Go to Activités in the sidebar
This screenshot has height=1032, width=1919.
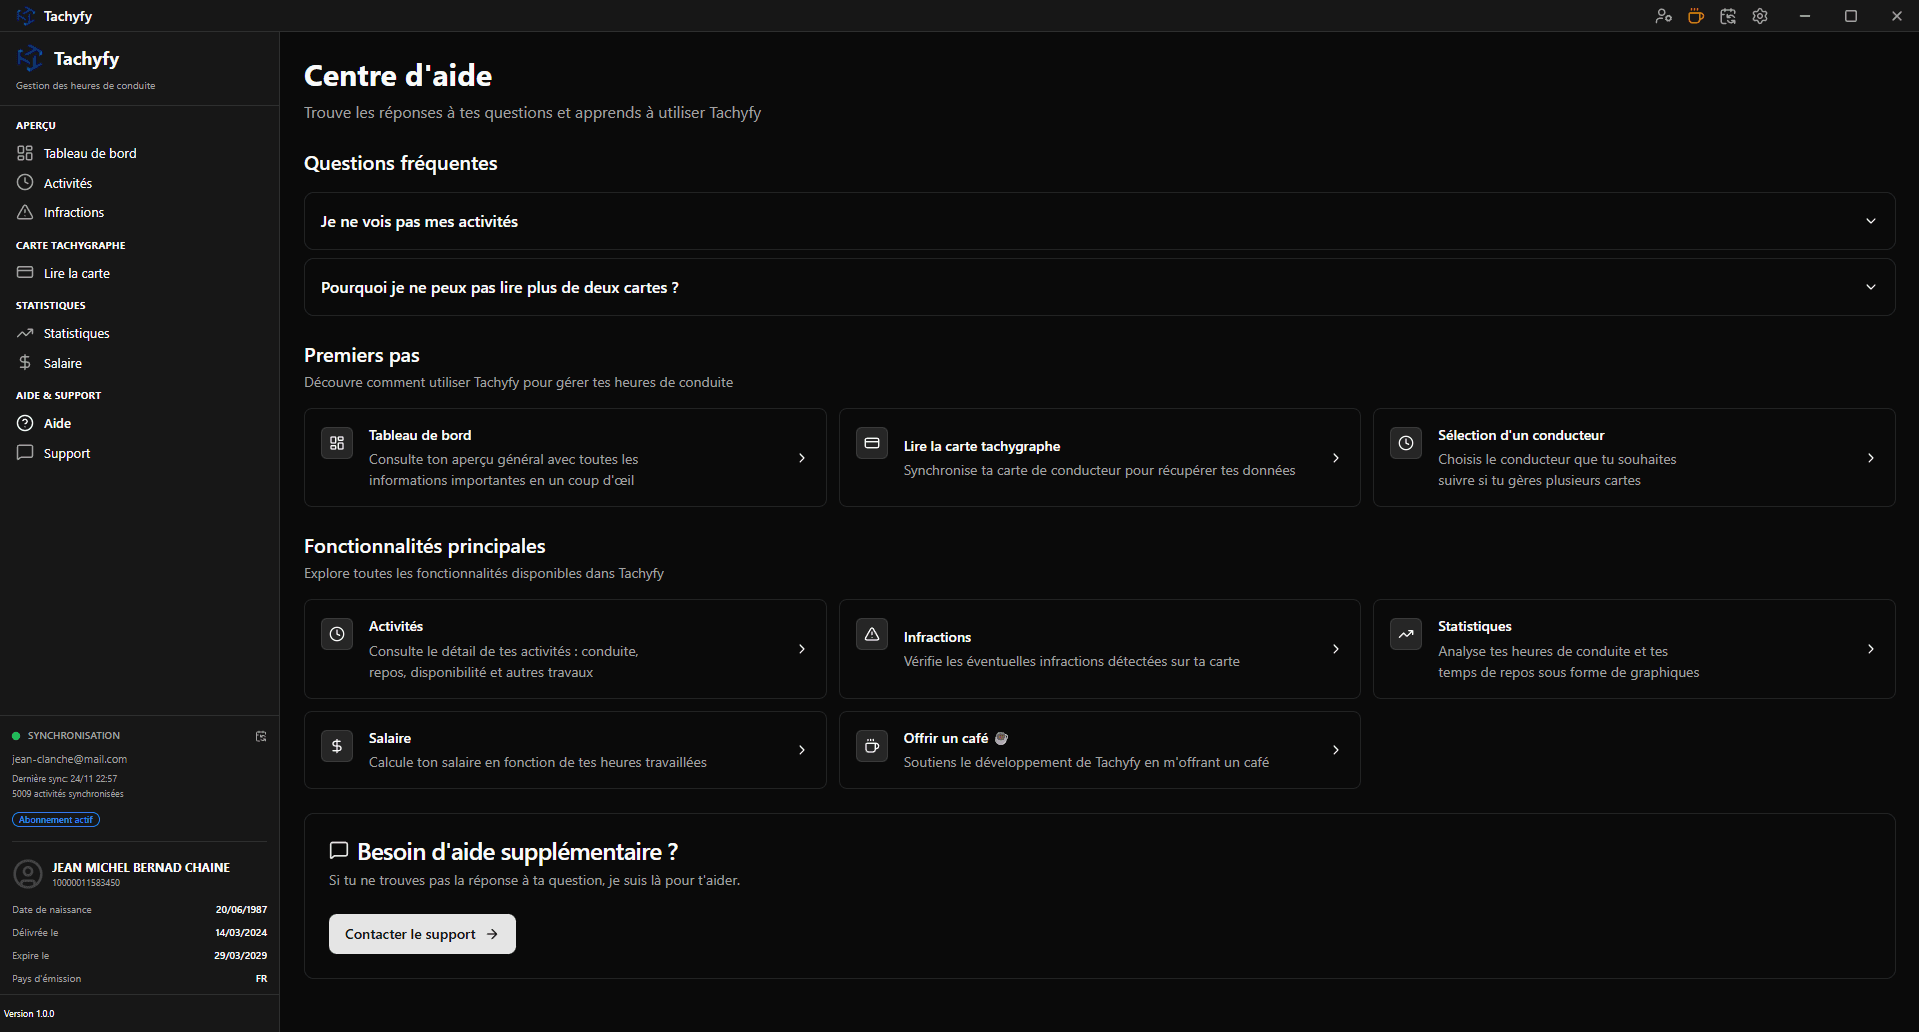(x=68, y=183)
